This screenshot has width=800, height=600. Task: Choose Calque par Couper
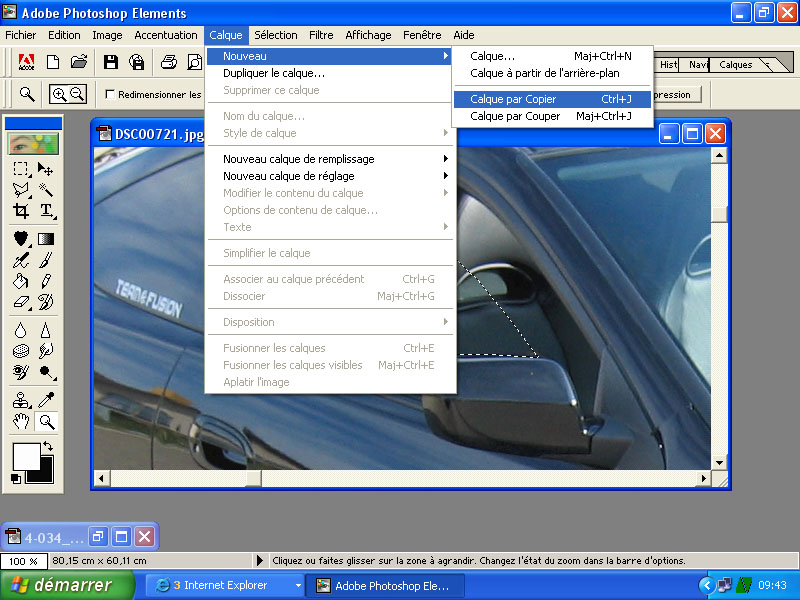tap(552, 116)
